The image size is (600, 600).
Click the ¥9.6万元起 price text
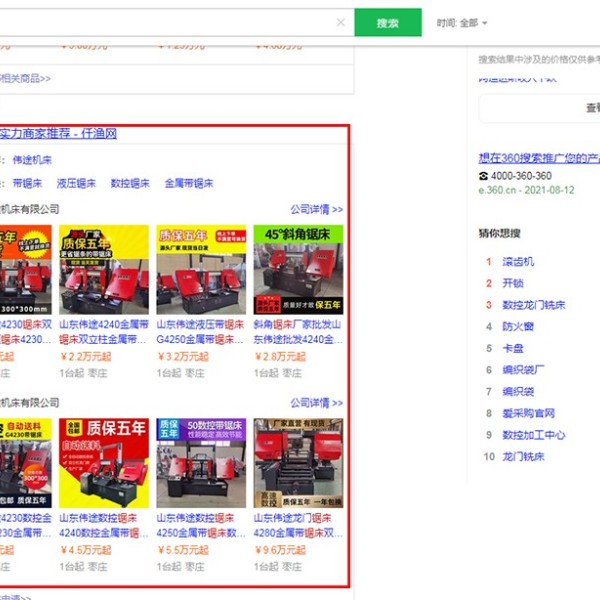click(x=280, y=550)
